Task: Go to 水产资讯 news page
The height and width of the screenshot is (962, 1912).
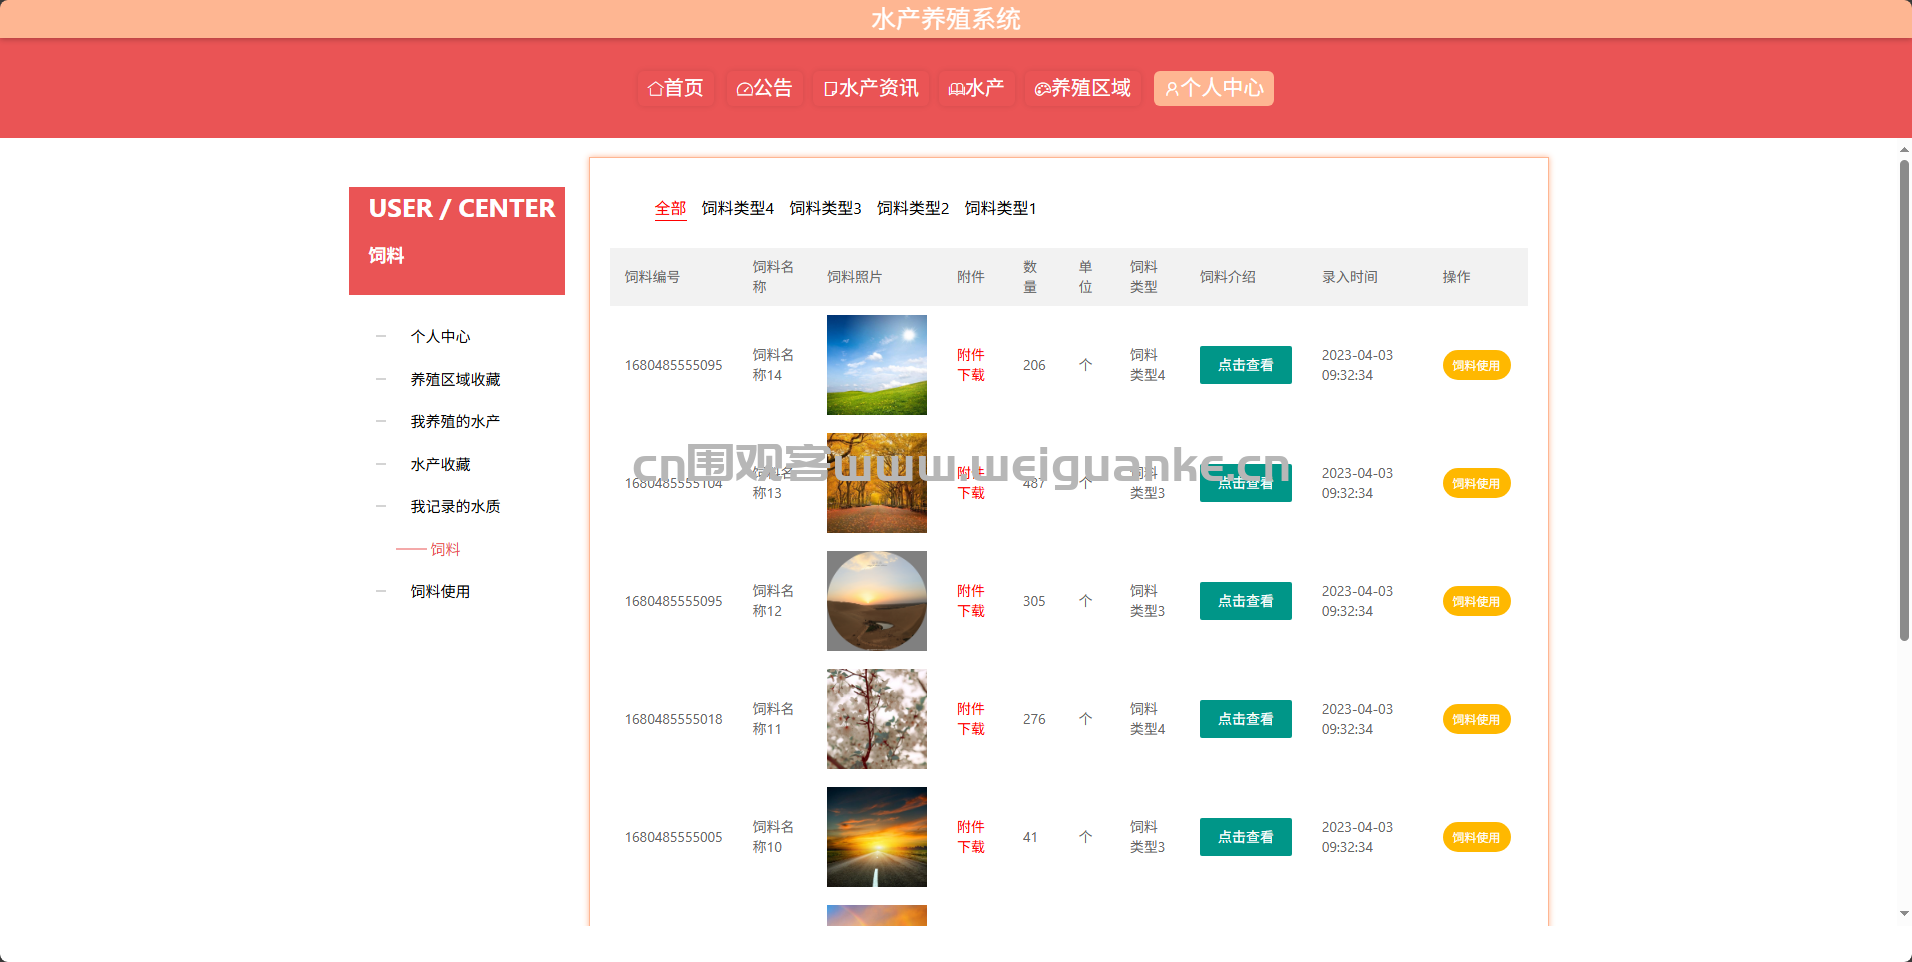Action: pyautogui.click(x=871, y=88)
